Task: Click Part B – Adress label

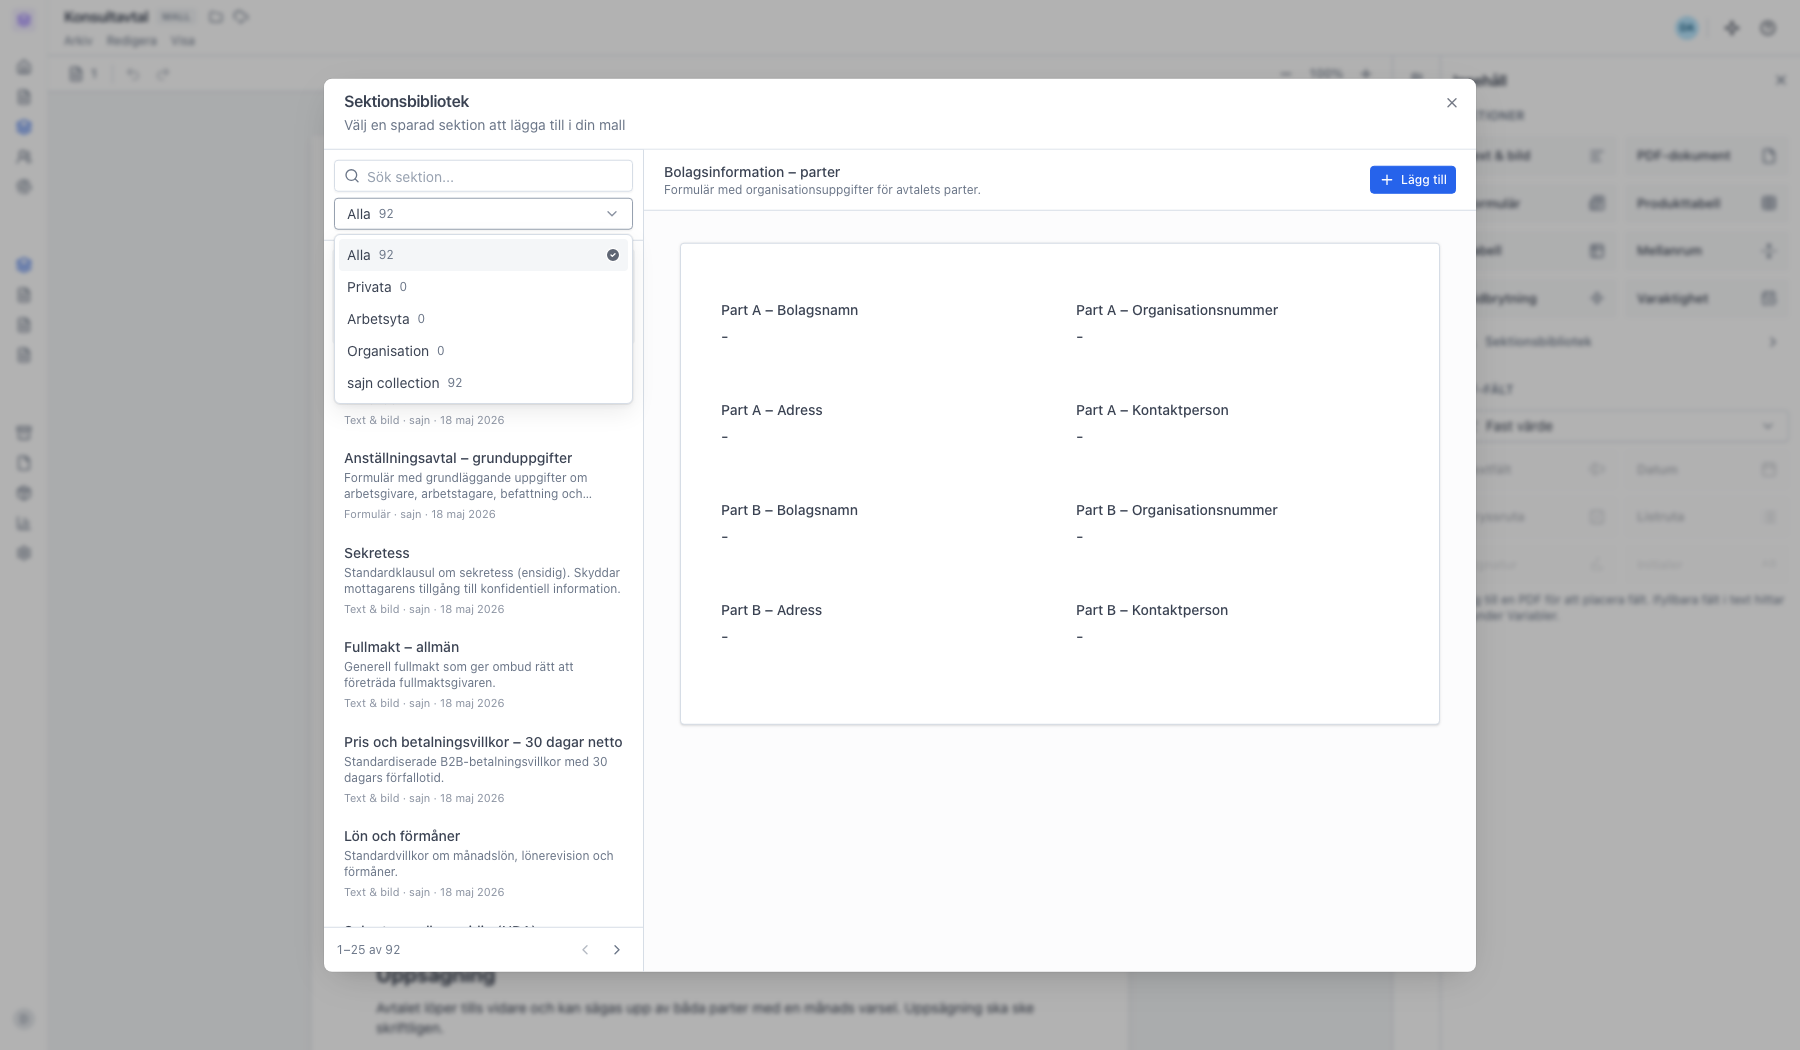Action: (x=771, y=610)
